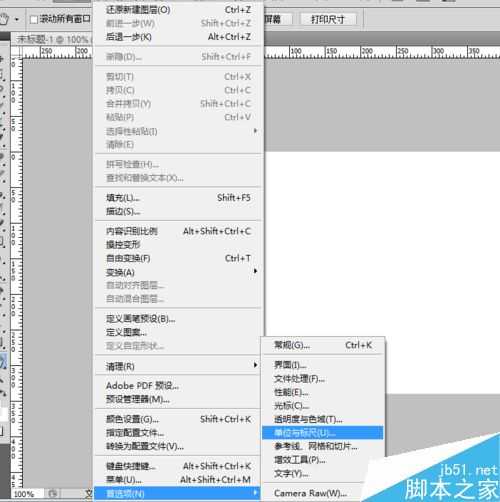The image size is (500, 502).
Task: Click the highlighted 单位与标尺(U)... item
Action: coord(323,433)
